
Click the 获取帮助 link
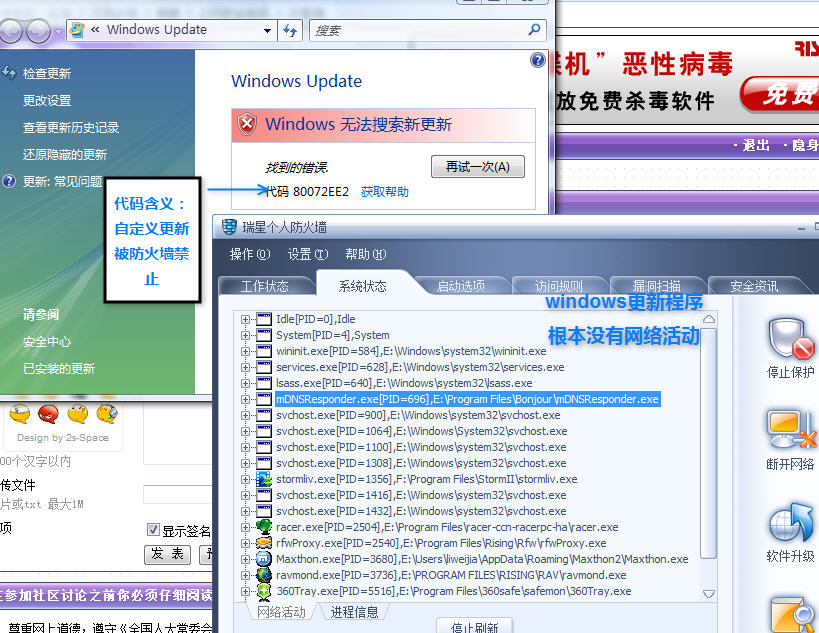pos(384,192)
